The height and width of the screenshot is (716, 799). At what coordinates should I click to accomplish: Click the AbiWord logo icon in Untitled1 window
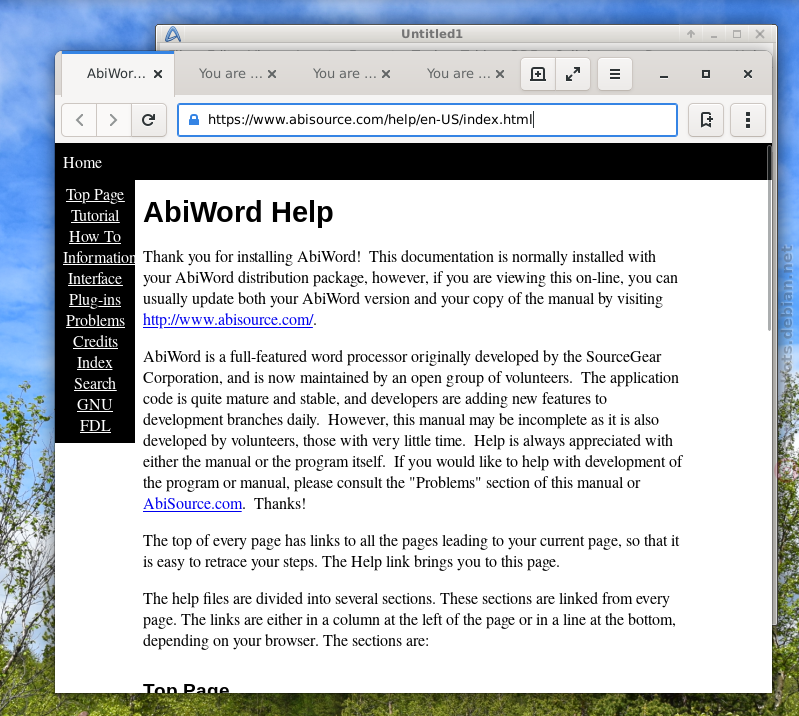173,34
